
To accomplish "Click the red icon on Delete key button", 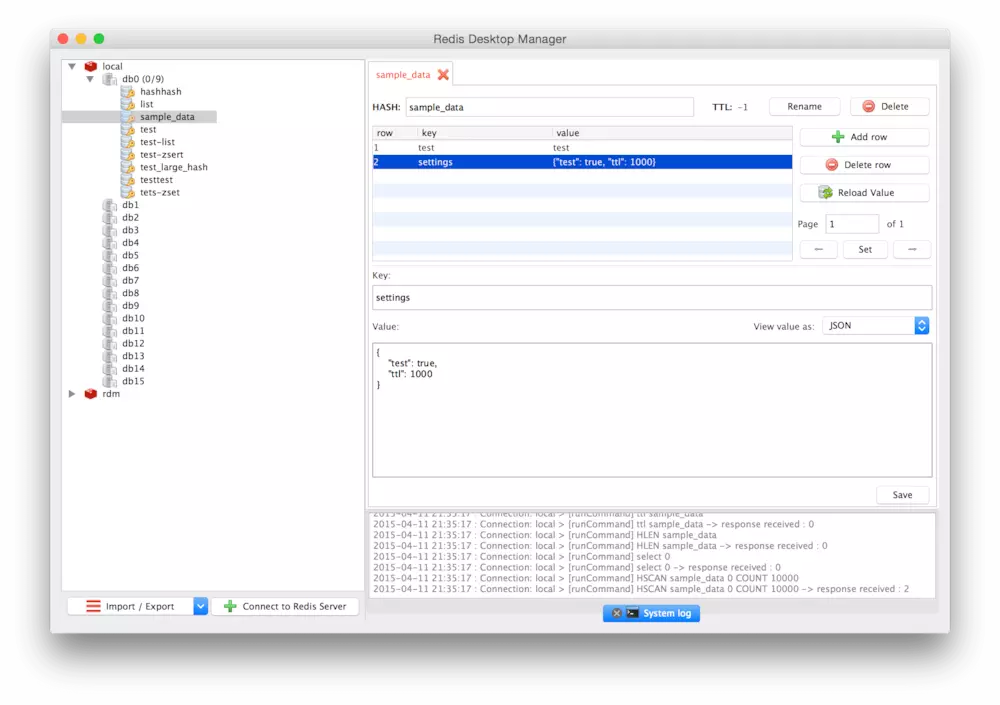I will pos(869,107).
